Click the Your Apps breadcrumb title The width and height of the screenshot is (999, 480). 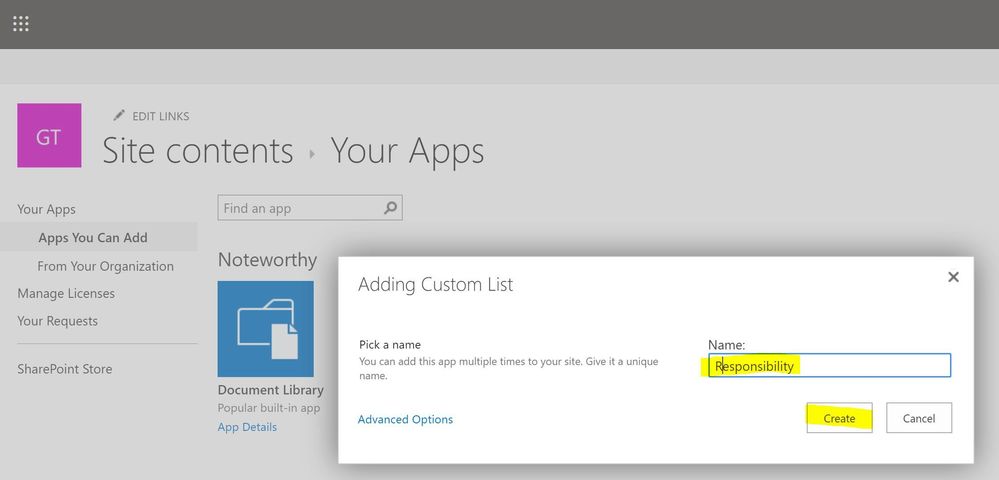(407, 151)
